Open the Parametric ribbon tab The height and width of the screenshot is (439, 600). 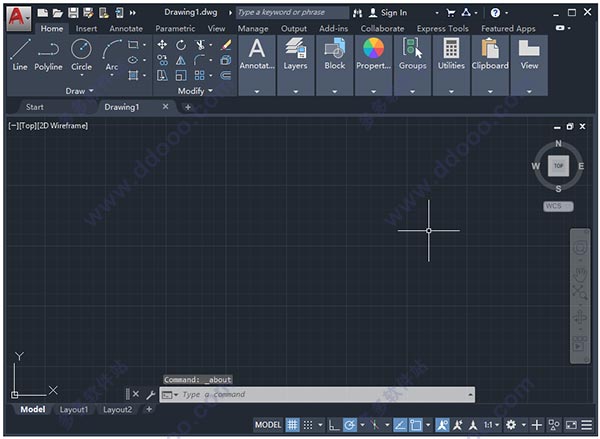pyautogui.click(x=175, y=29)
